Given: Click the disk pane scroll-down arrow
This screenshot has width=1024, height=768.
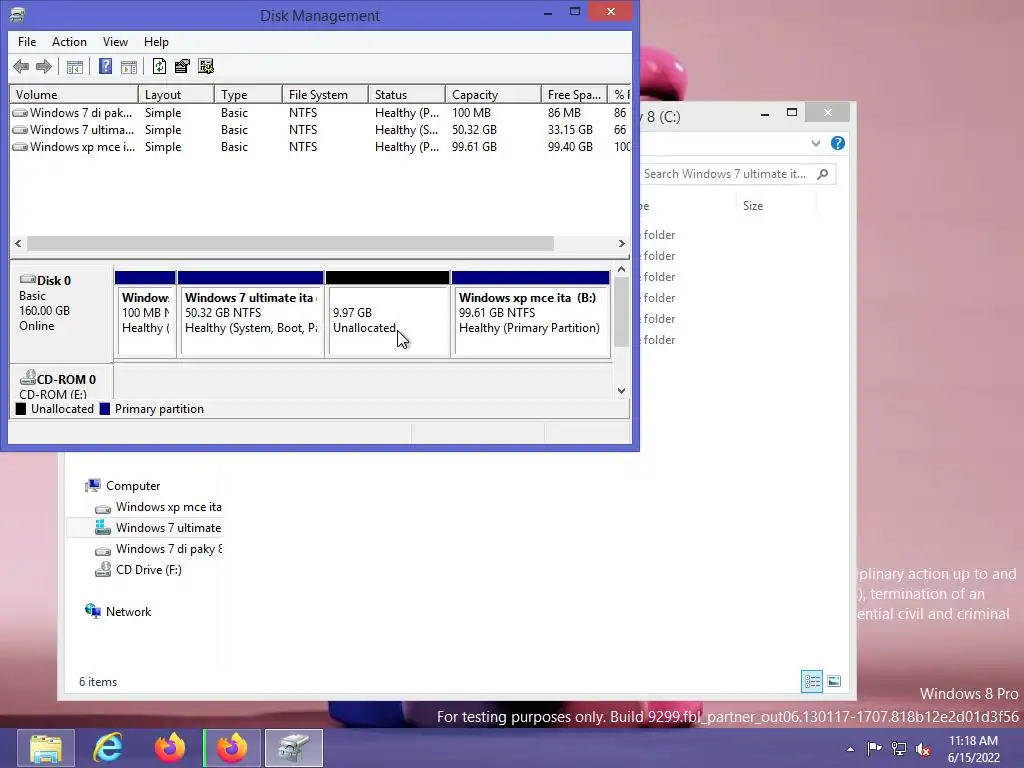Looking at the screenshot, I should [621, 391].
